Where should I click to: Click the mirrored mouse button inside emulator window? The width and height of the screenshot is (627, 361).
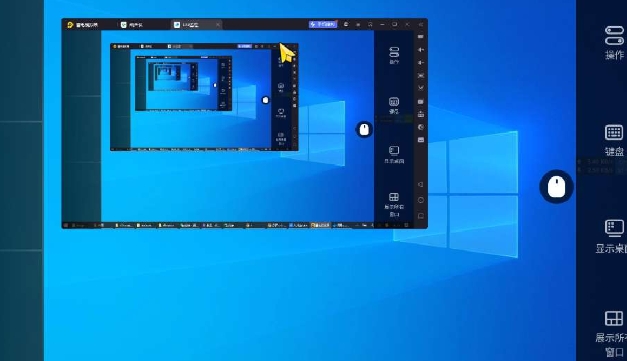click(364, 130)
